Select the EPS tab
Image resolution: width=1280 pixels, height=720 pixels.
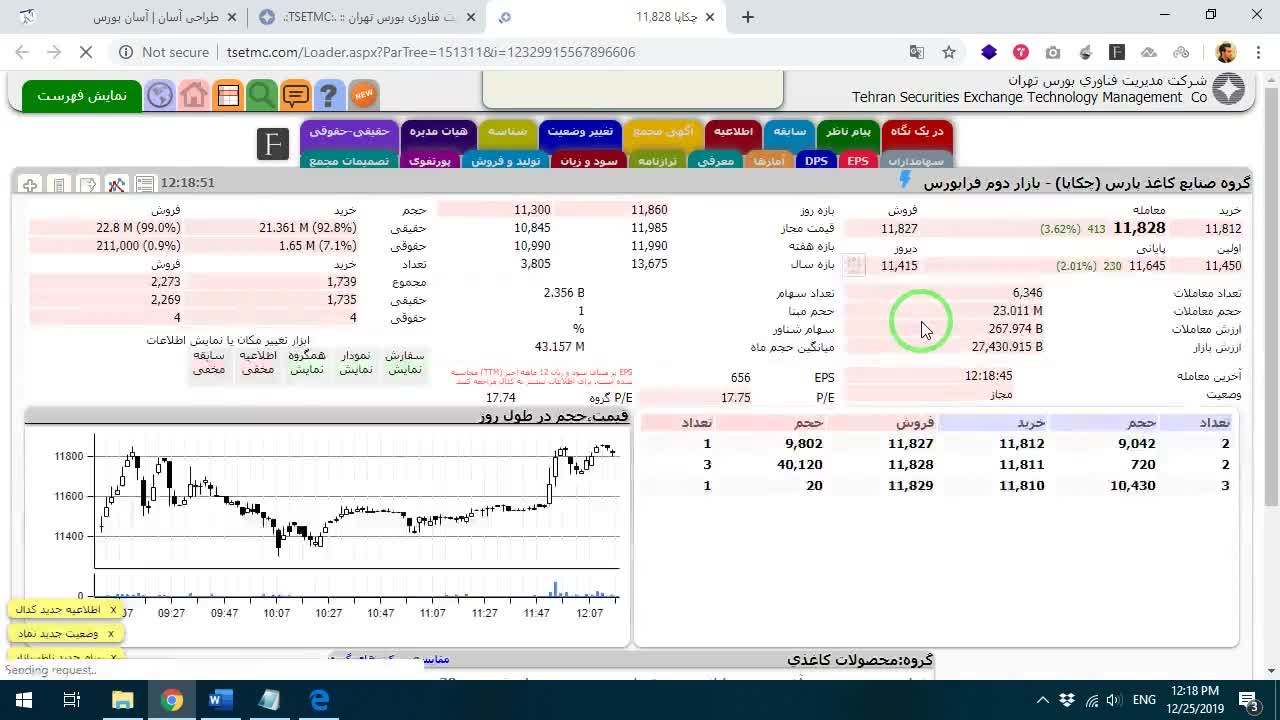858,160
